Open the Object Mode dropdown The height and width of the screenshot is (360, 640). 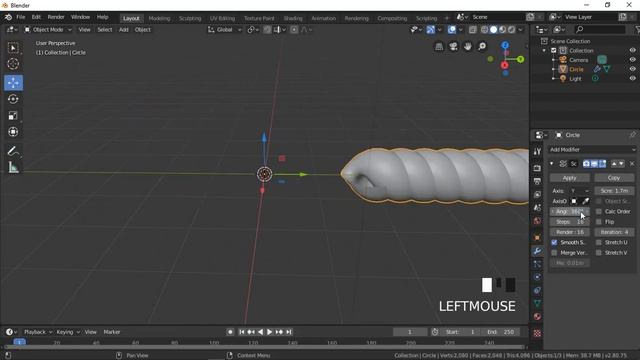tap(48, 30)
